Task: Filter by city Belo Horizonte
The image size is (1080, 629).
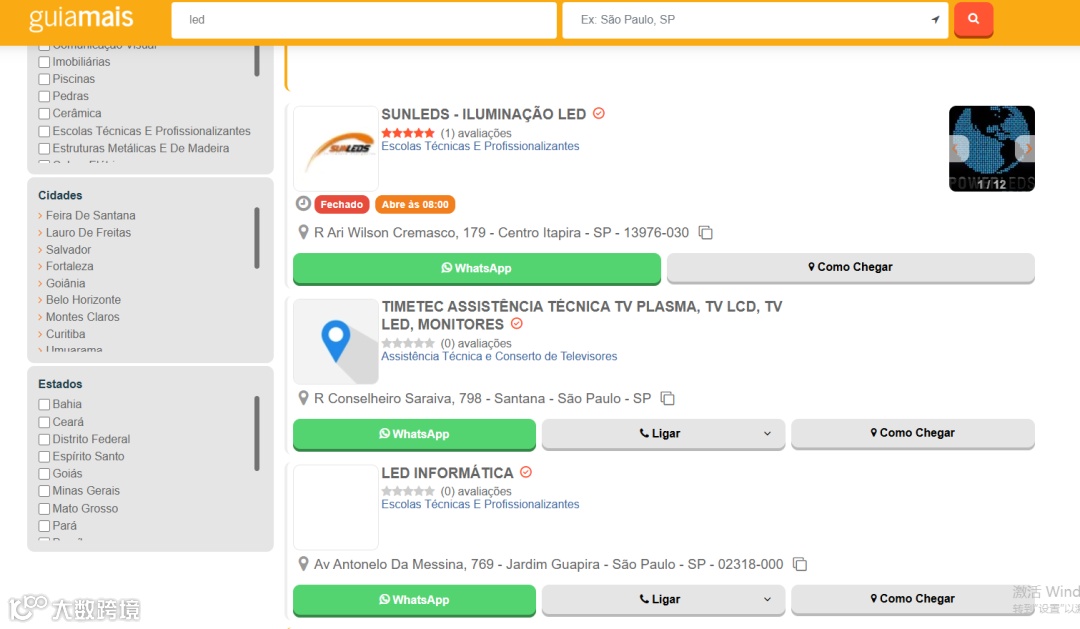Action: (83, 300)
